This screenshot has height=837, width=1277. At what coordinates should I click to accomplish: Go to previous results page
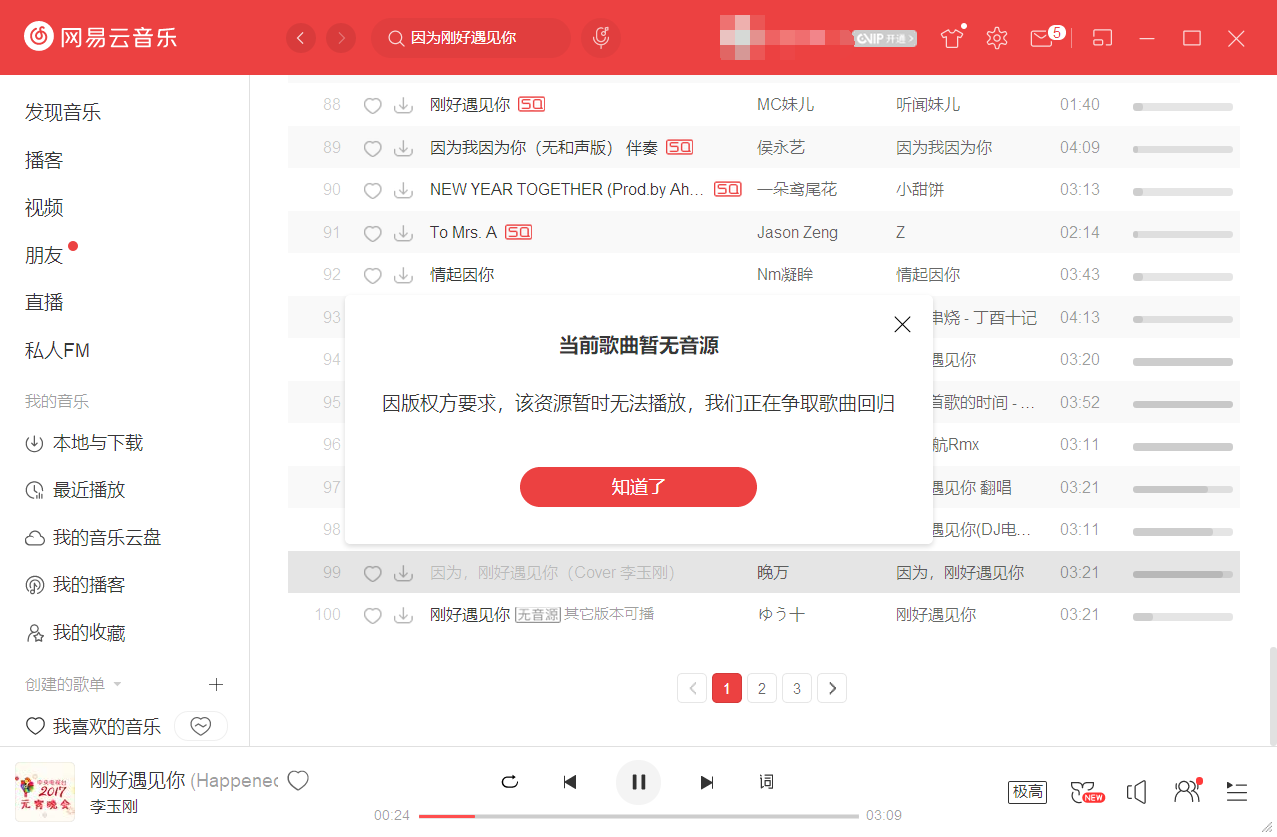(x=692, y=688)
